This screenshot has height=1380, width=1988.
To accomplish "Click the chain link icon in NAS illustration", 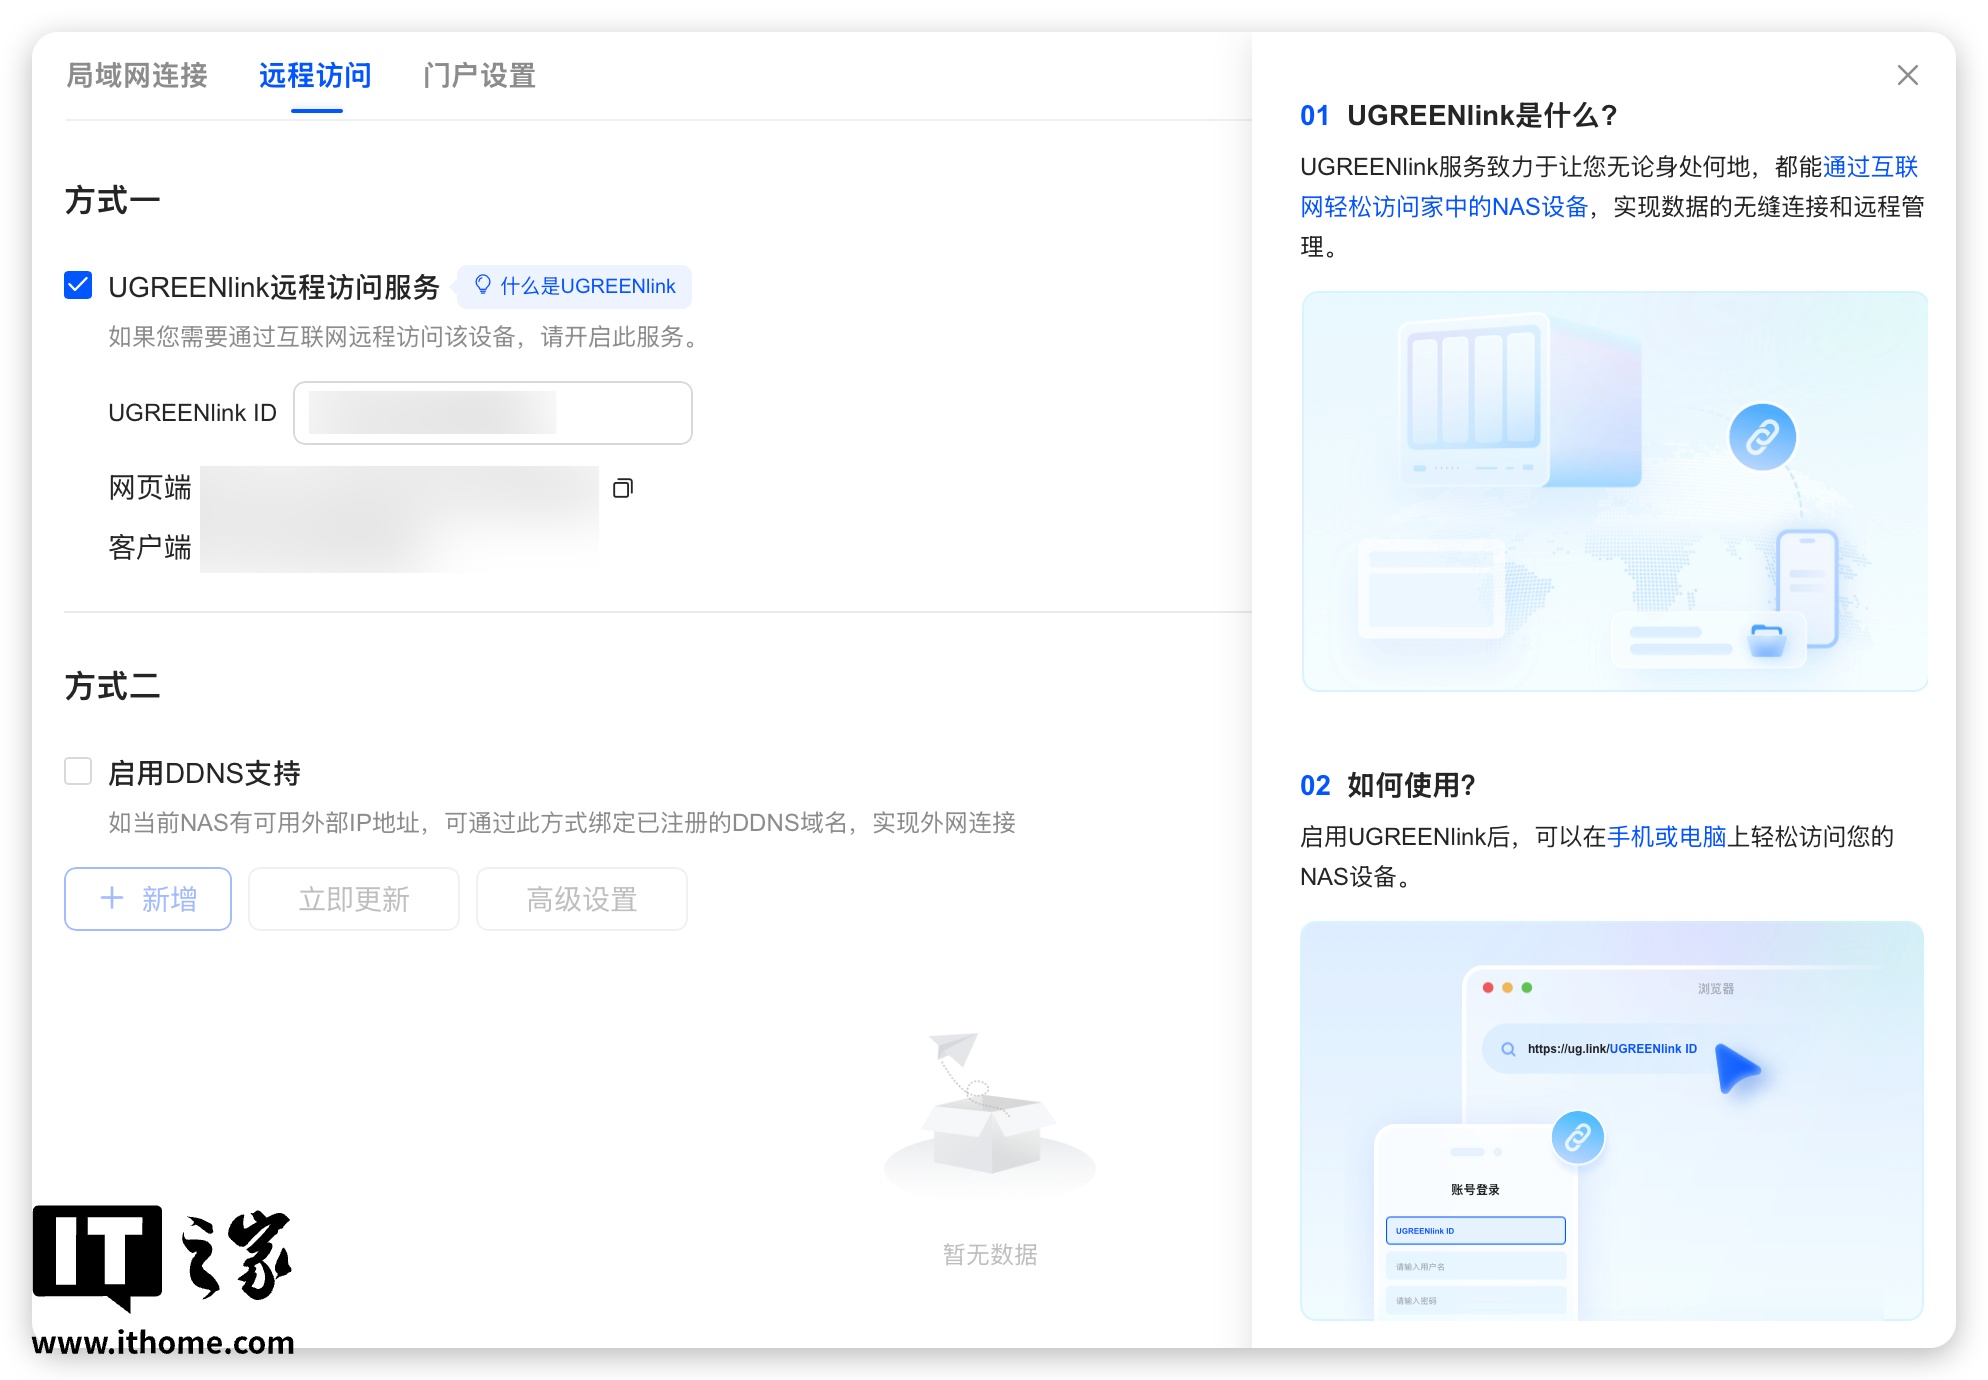I will pos(1762,437).
